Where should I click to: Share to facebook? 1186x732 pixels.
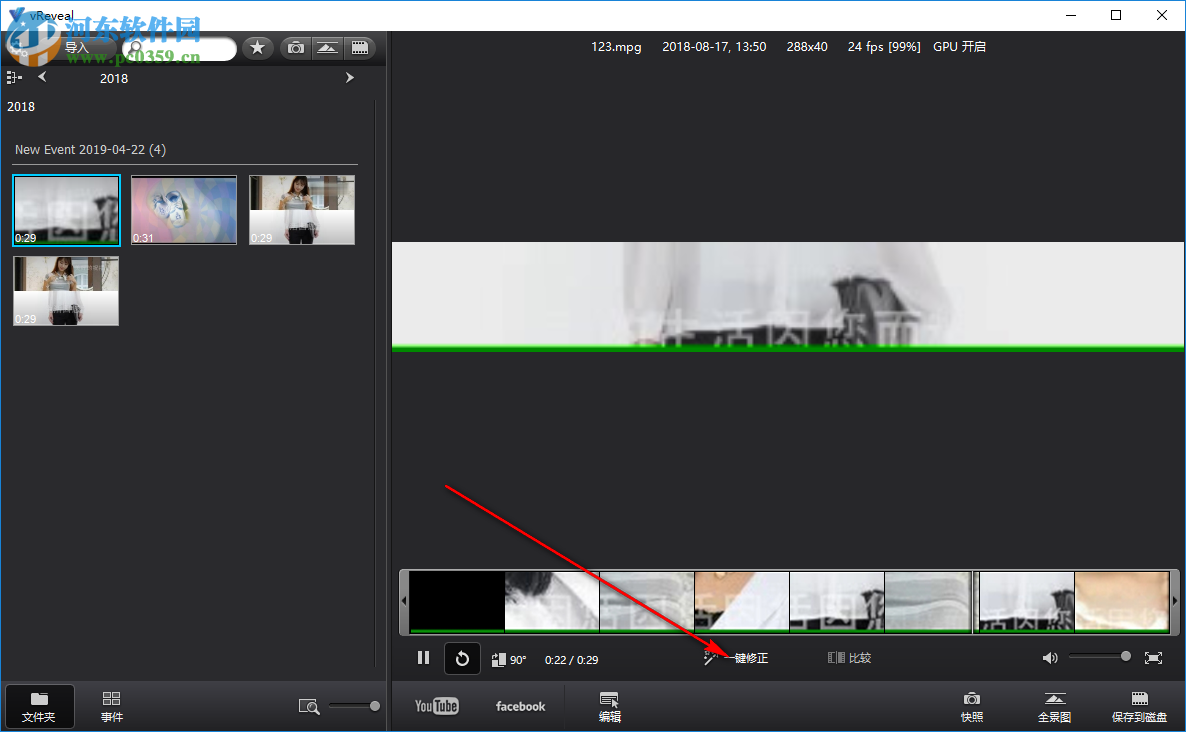point(520,706)
